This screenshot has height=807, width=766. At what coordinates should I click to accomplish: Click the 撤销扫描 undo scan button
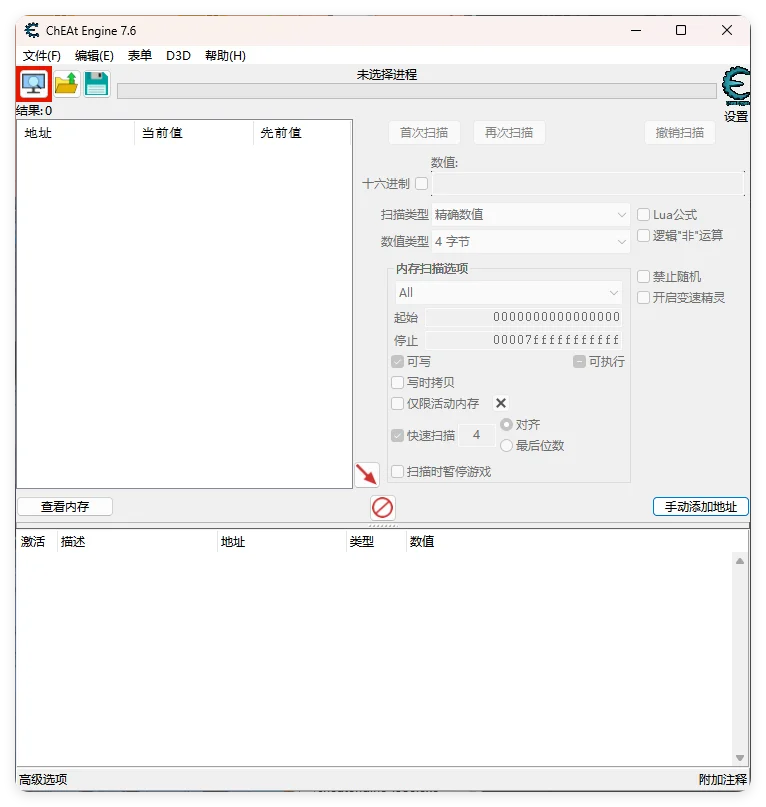pyautogui.click(x=680, y=133)
